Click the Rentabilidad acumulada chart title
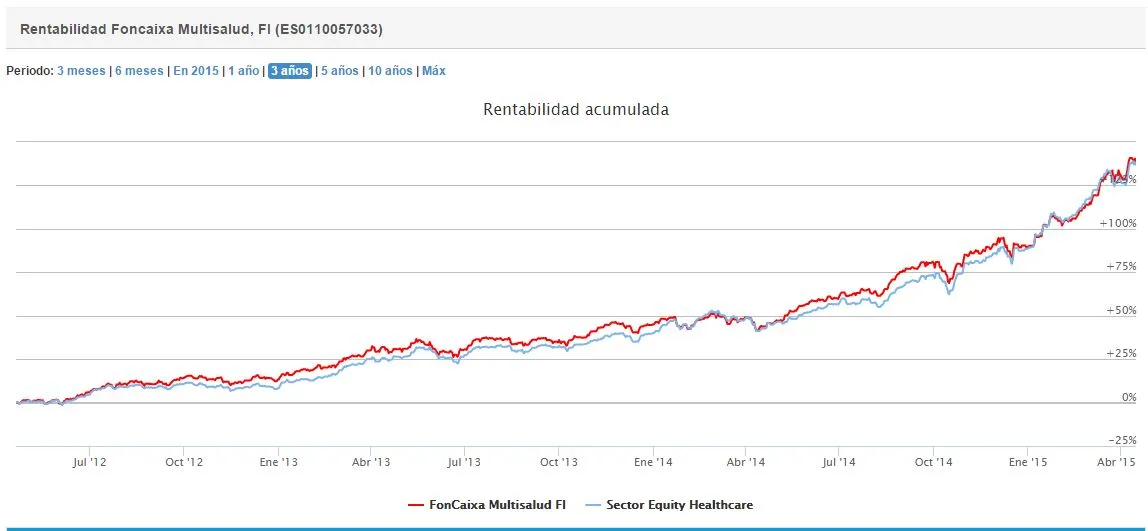This screenshot has width=1148, height=531. 576,109
